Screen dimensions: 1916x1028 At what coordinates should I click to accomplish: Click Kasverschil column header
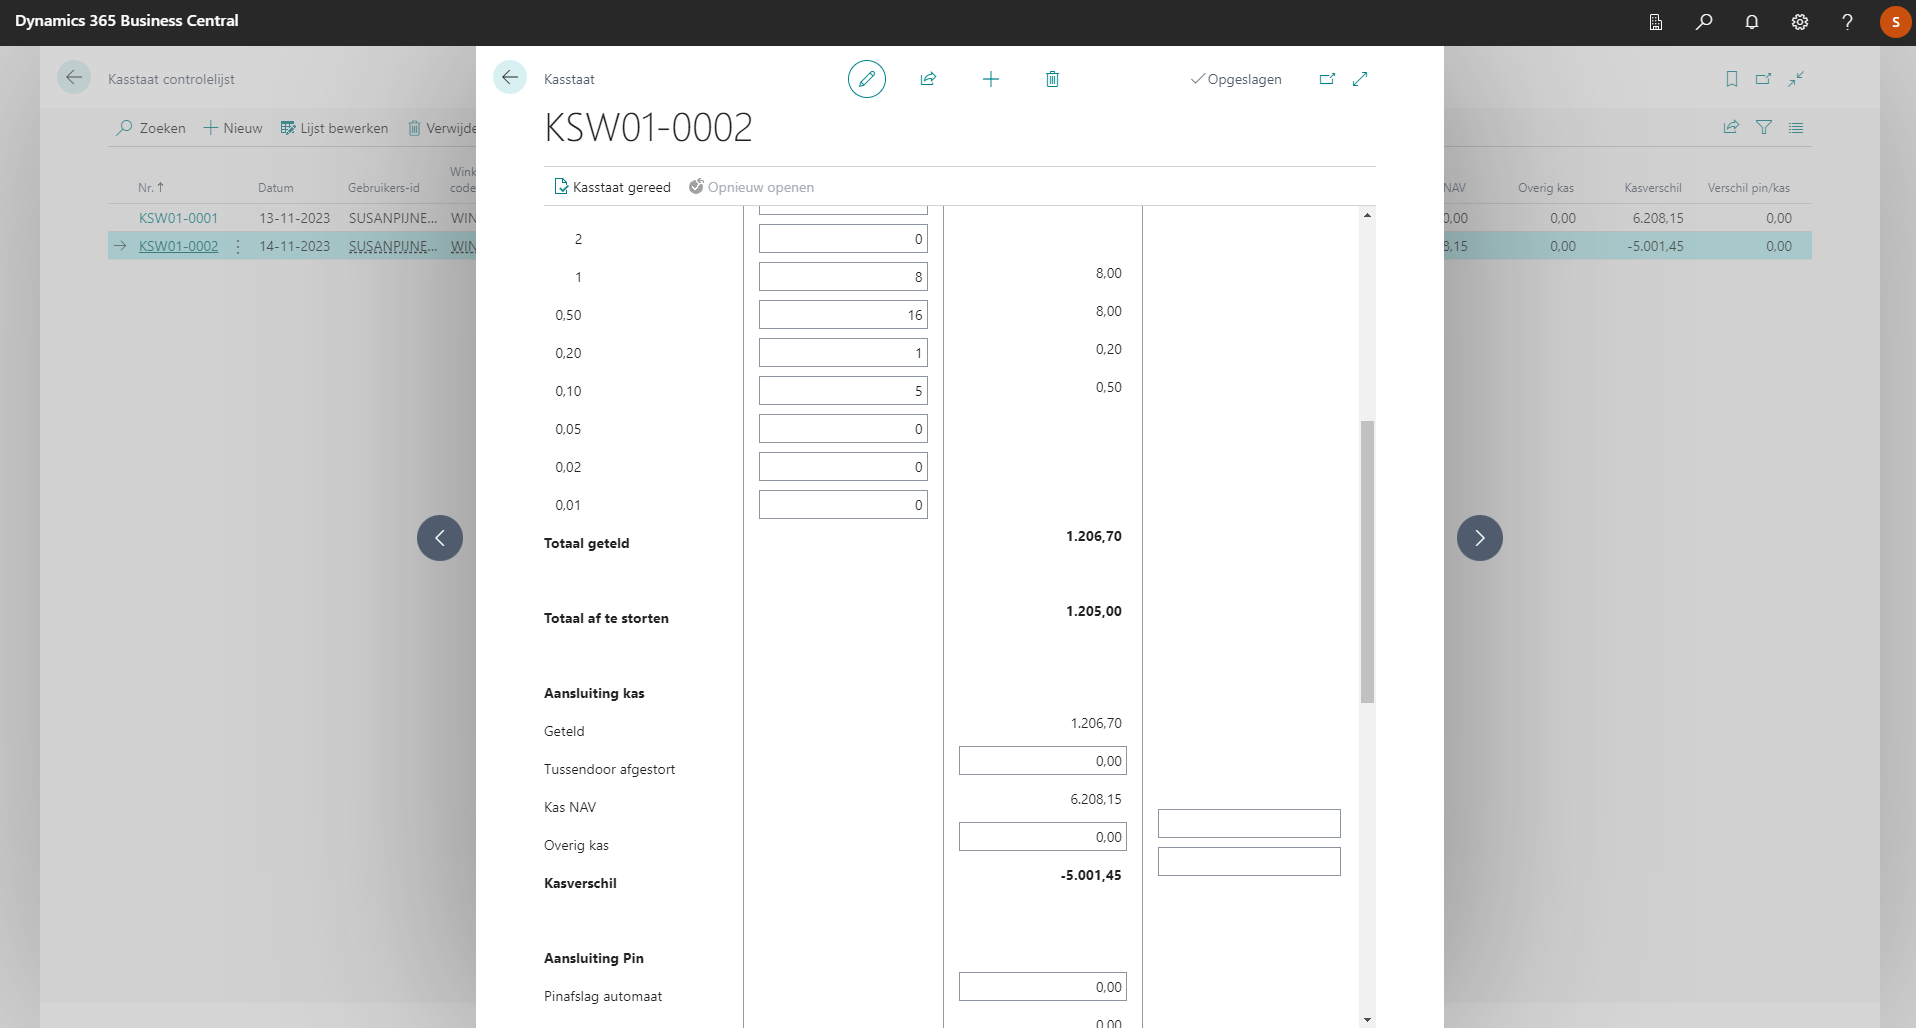[x=1653, y=187]
